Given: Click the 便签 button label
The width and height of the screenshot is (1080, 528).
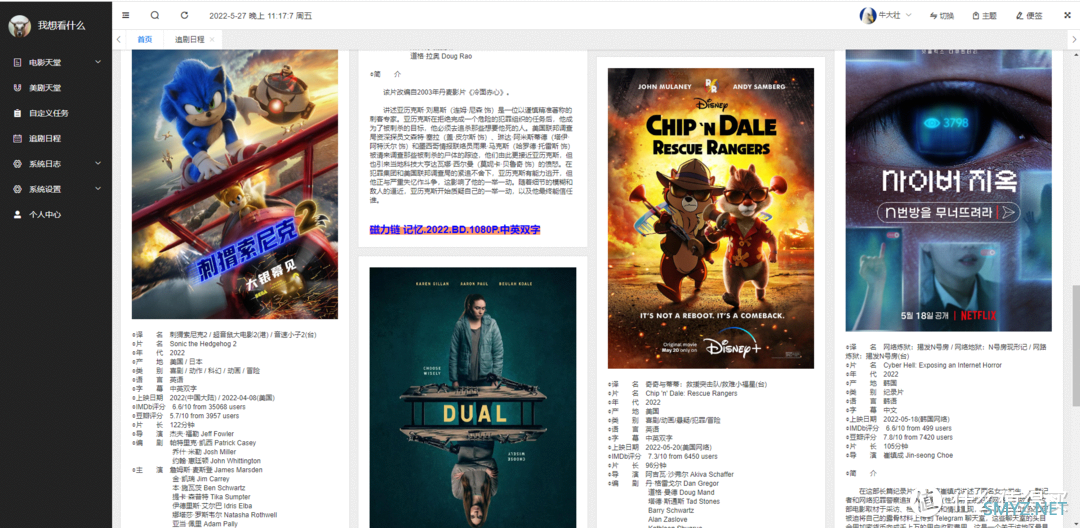Looking at the screenshot, I should tap(1035, 16).
